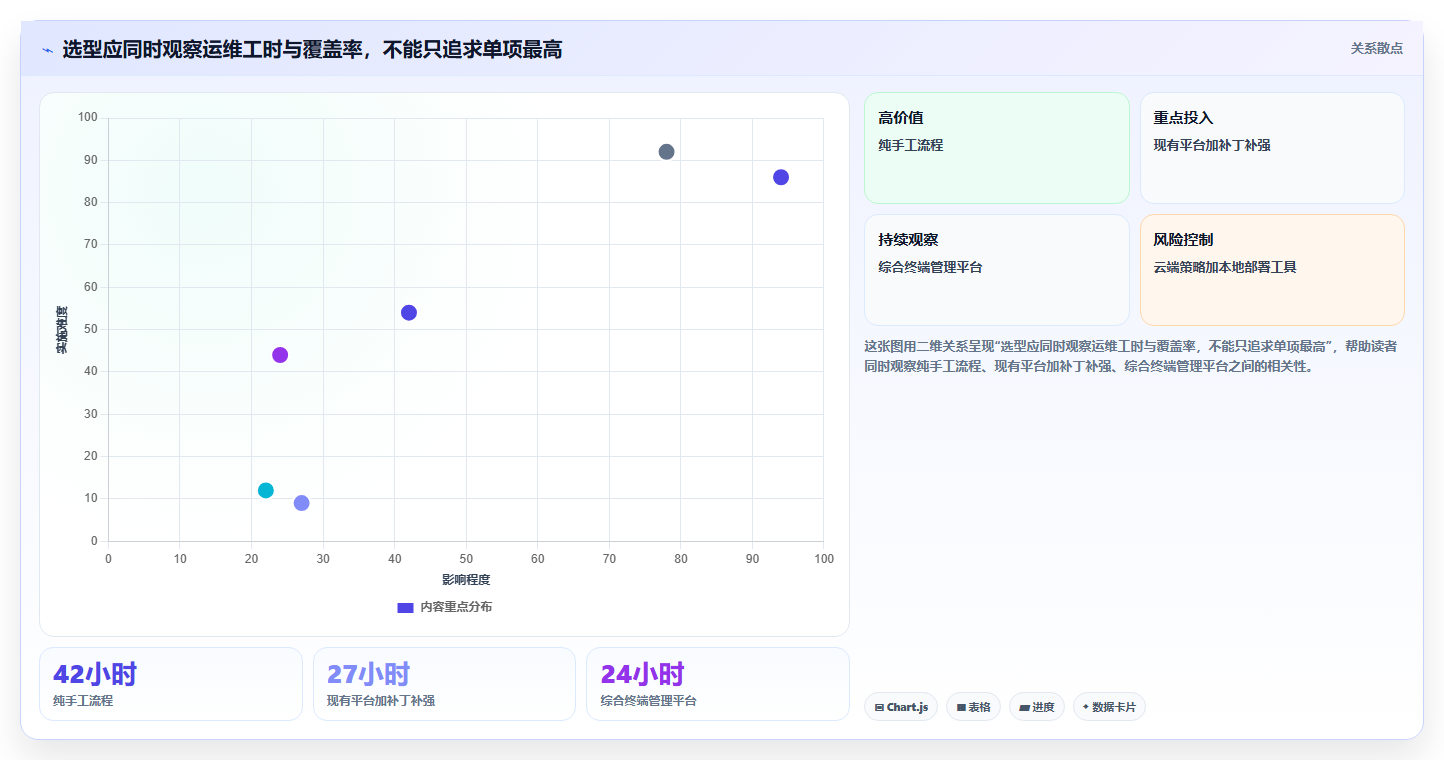Screen dimensions: 1444x760
Task: Click the 数据卡片 tag chip
Action: 1109,707
